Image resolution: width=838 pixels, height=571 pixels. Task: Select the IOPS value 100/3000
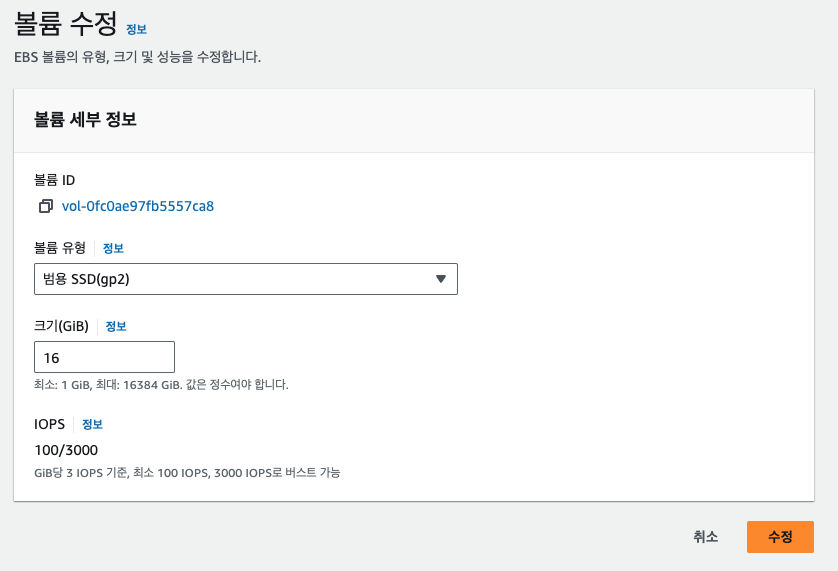[x=66, y=450]
